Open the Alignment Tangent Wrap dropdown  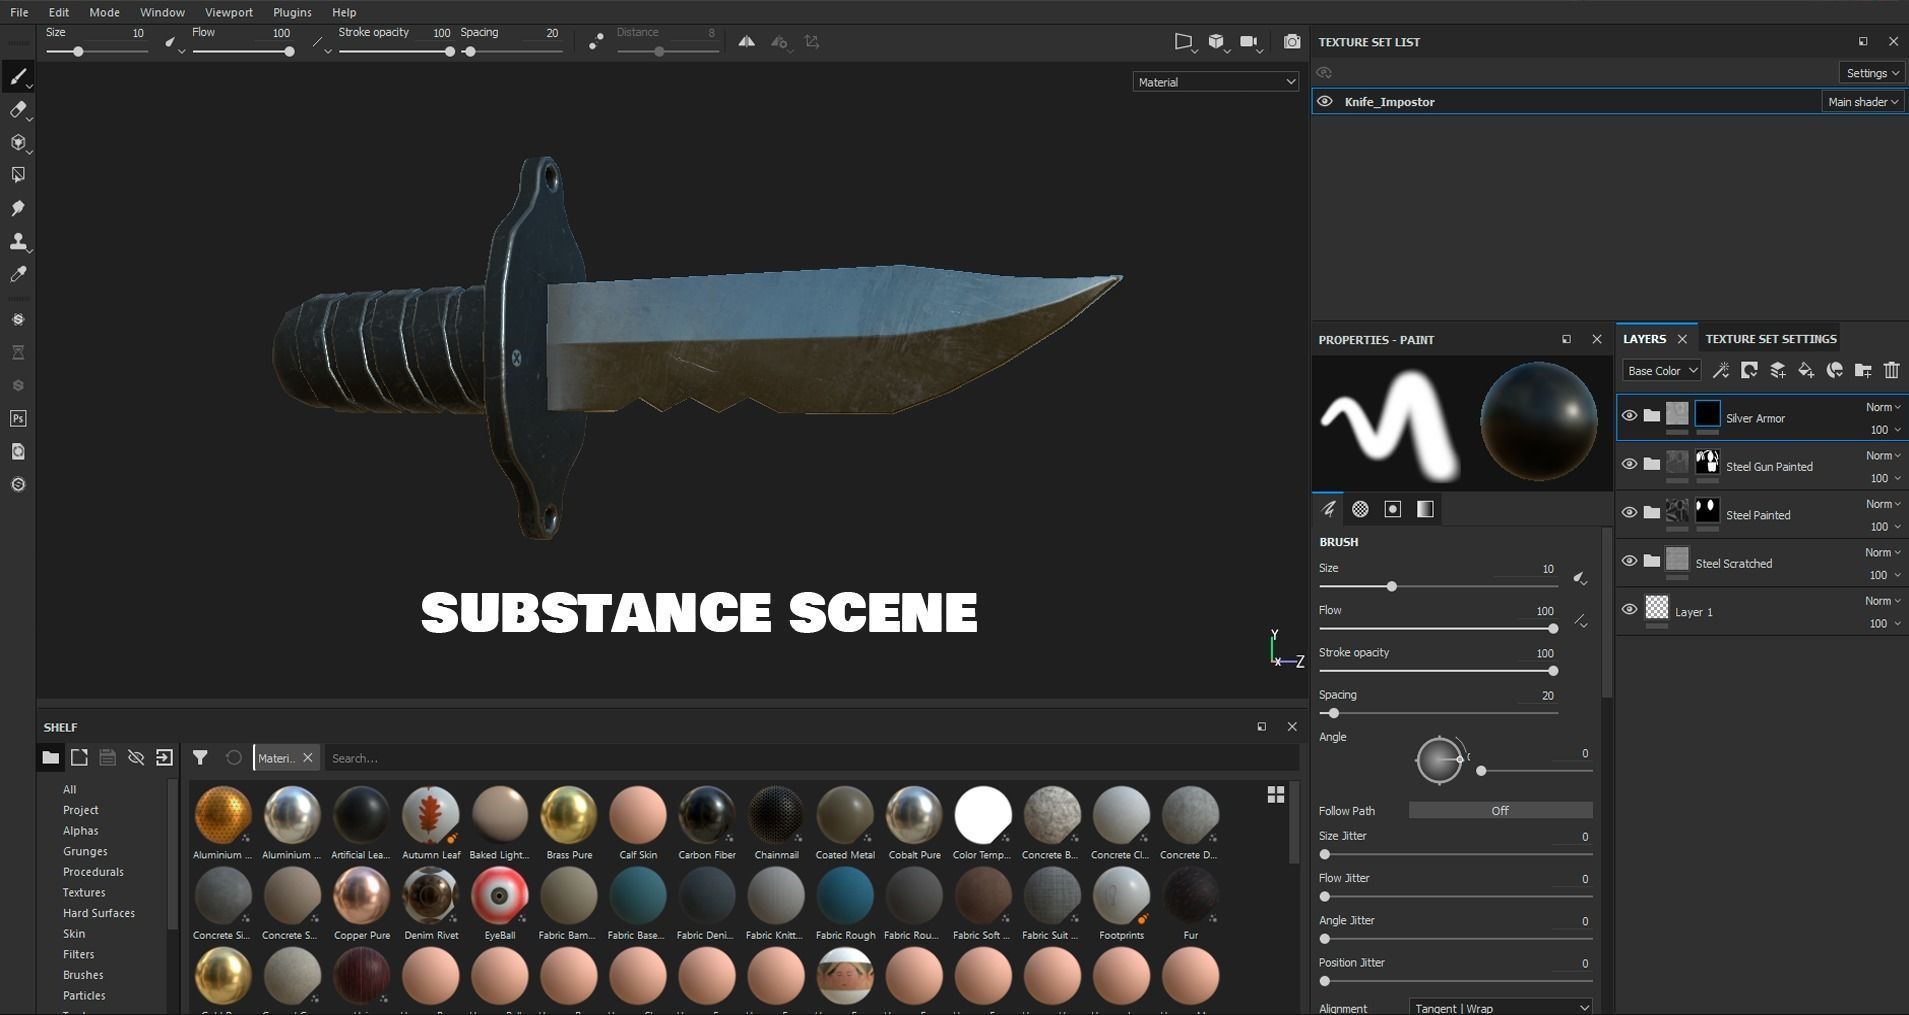click(x=1500, y=1007)
